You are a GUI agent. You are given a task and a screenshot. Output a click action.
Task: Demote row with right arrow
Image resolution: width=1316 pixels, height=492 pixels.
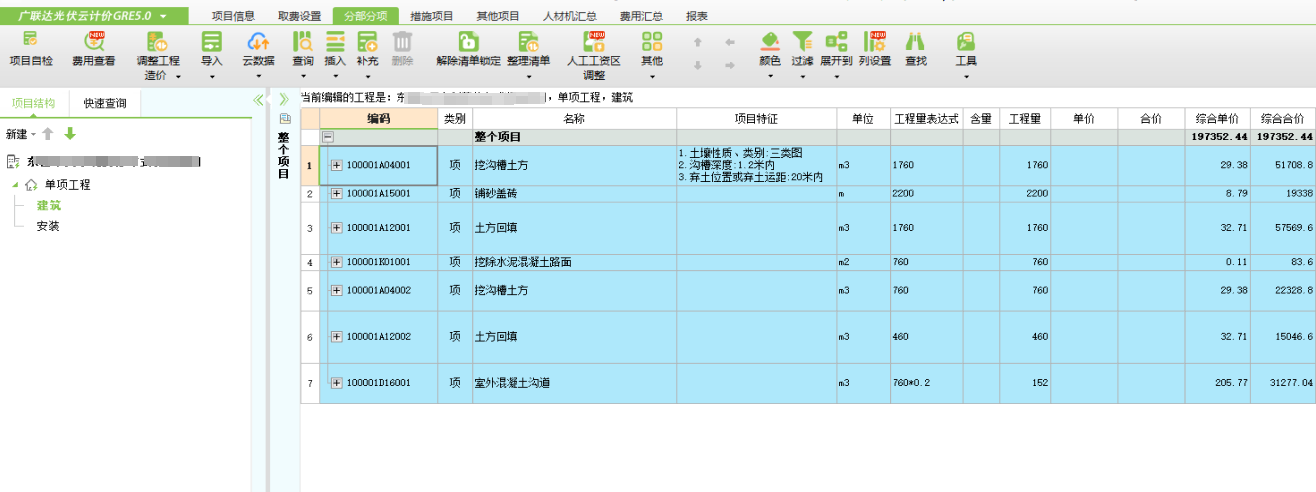[x=730, y=65]
